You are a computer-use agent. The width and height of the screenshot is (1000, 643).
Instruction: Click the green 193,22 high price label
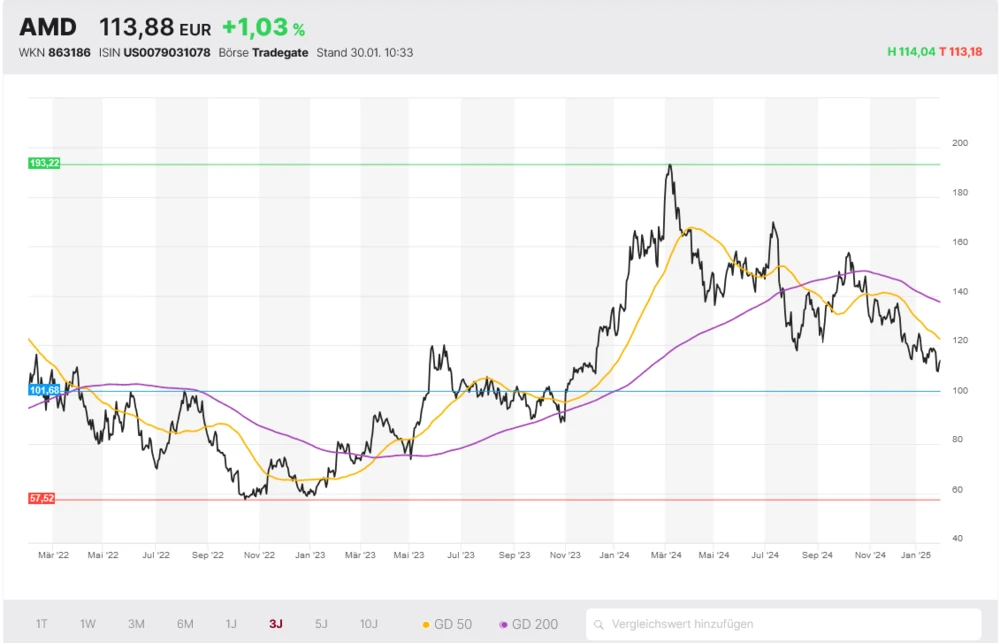(44, 163)
